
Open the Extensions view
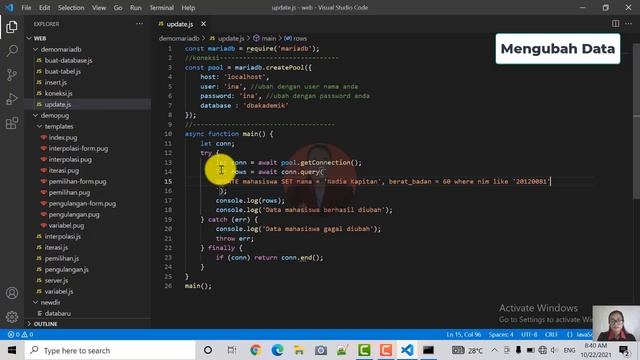12,123
